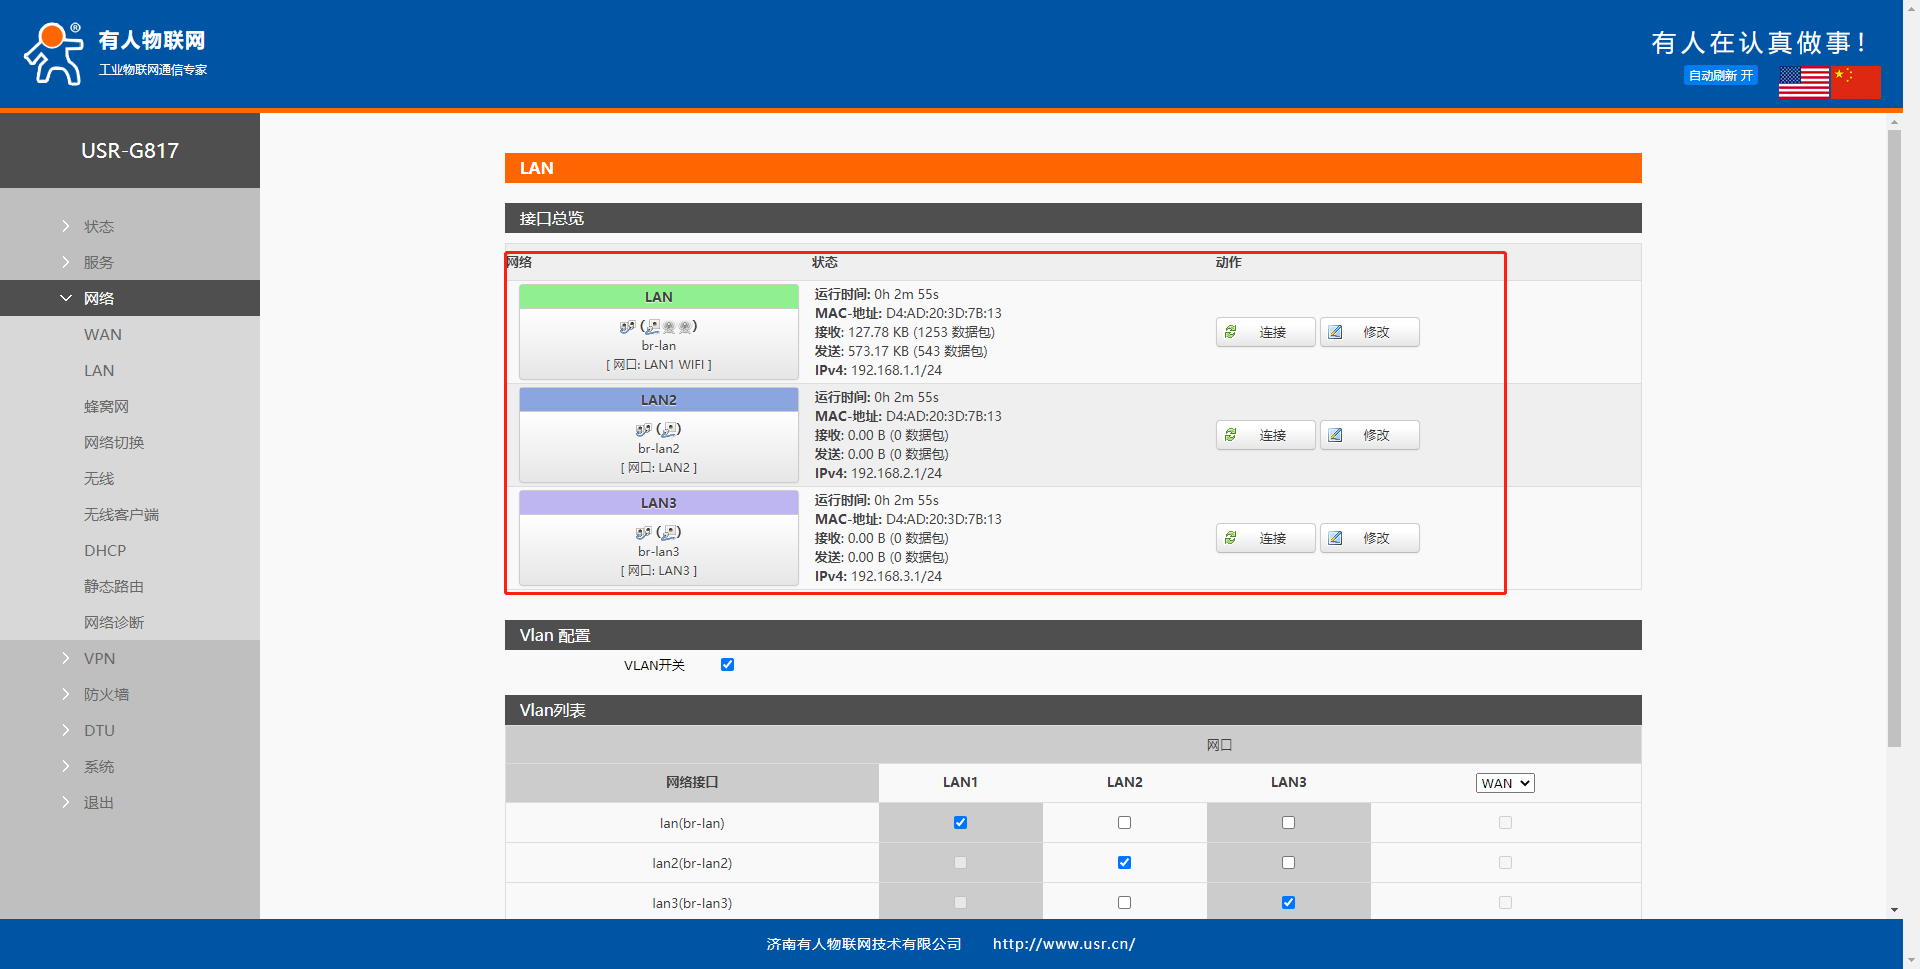
Task: Click the green LAN interface header
Action: point(658,297)
